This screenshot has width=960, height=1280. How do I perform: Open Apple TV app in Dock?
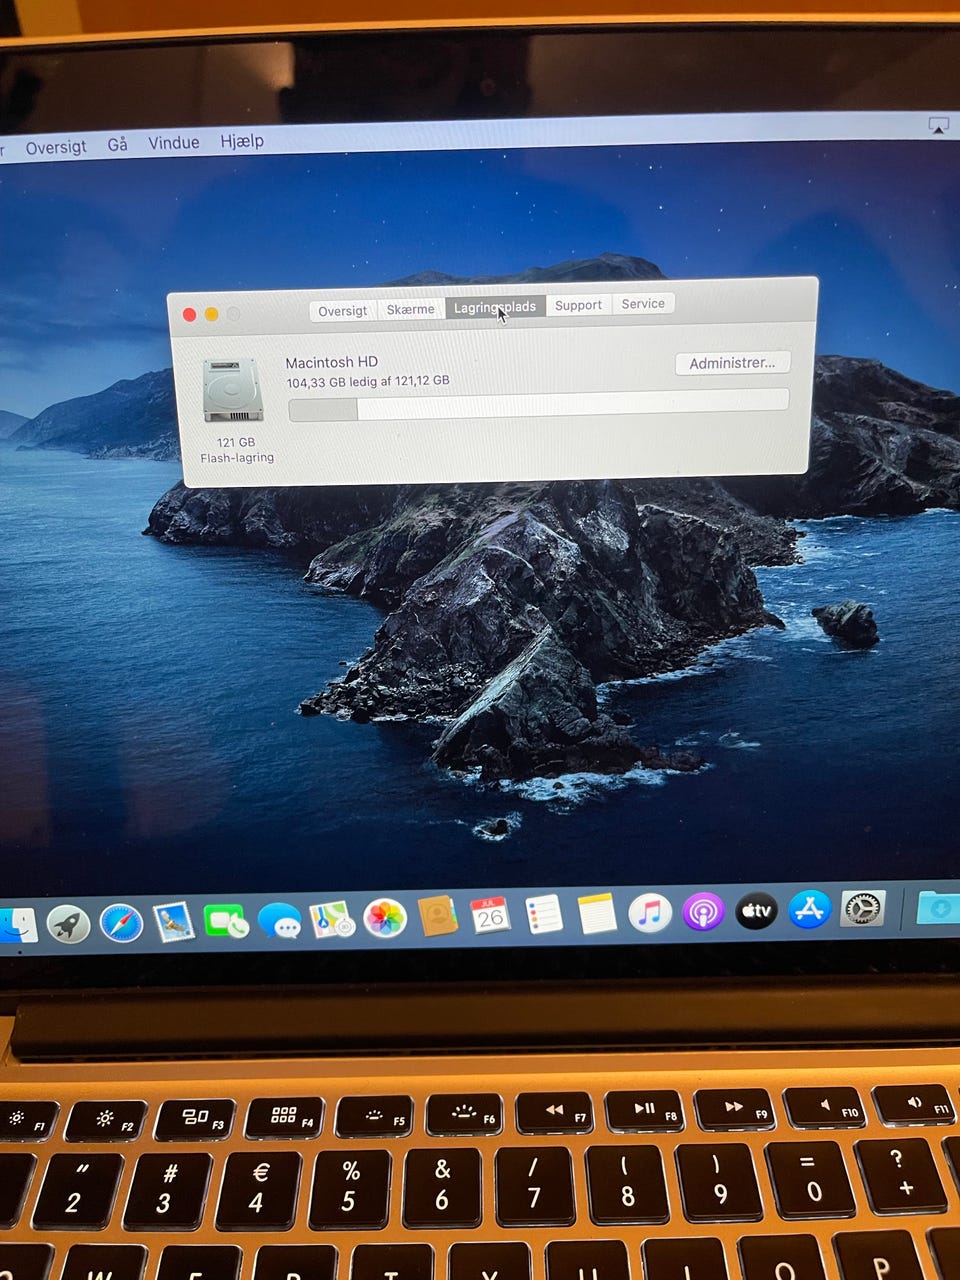click(756, 910)
